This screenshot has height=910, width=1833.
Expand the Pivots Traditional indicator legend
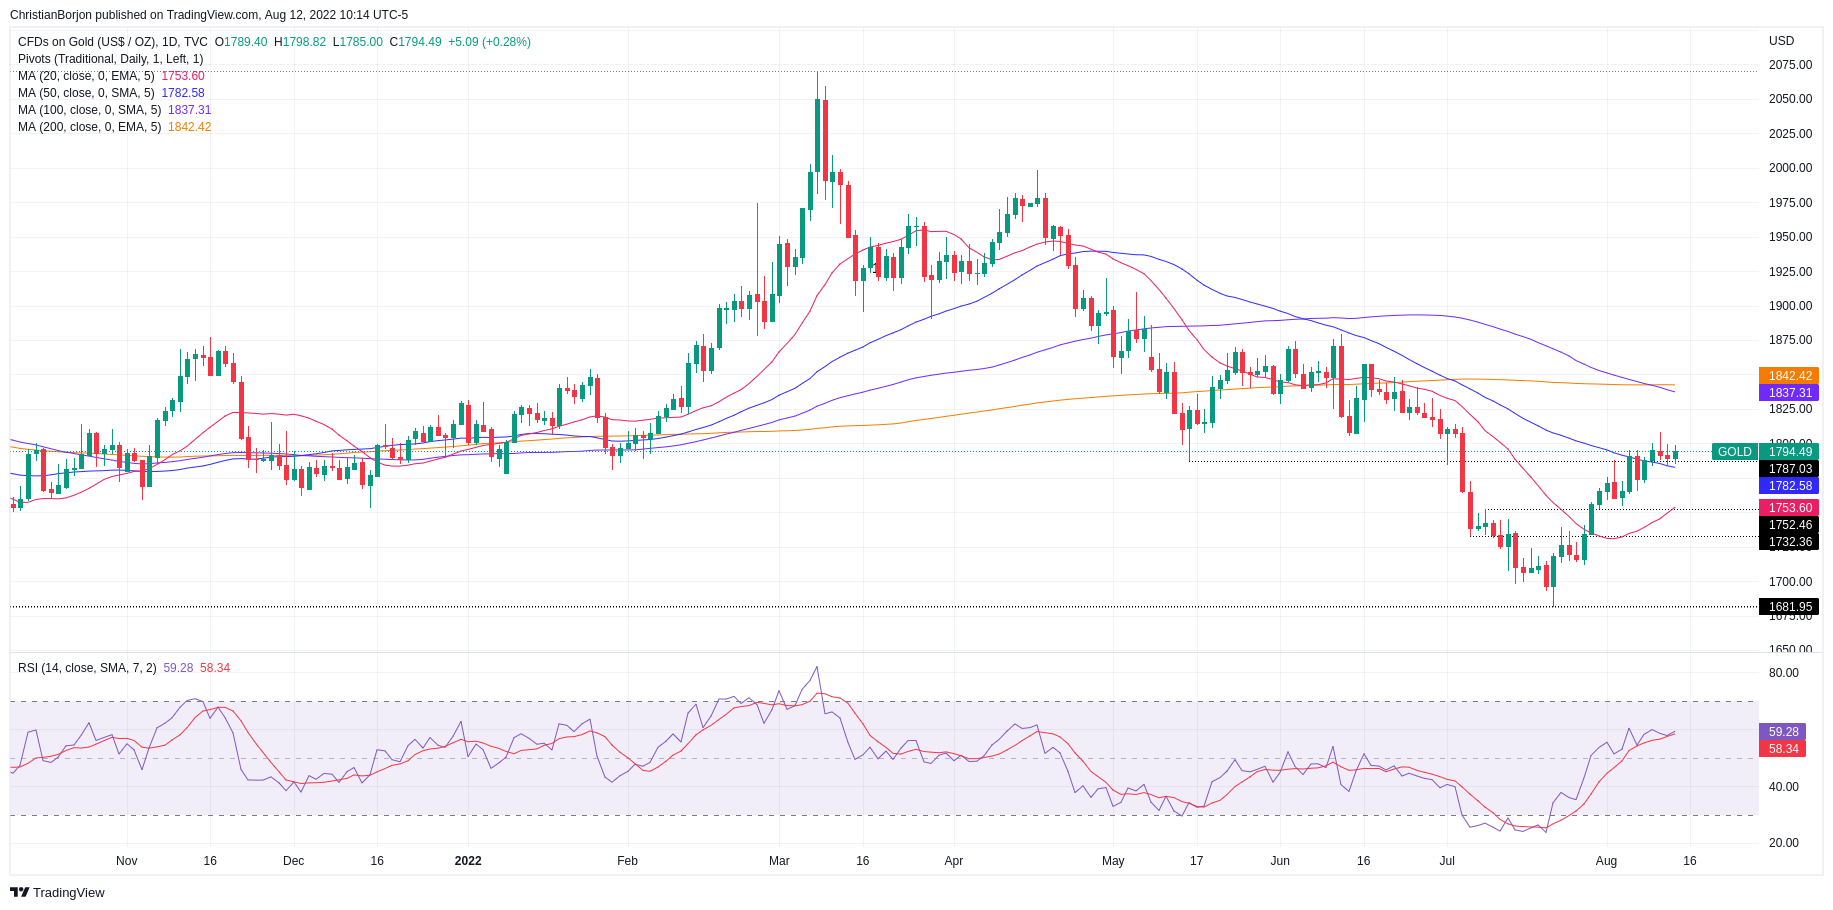[110, 59]
